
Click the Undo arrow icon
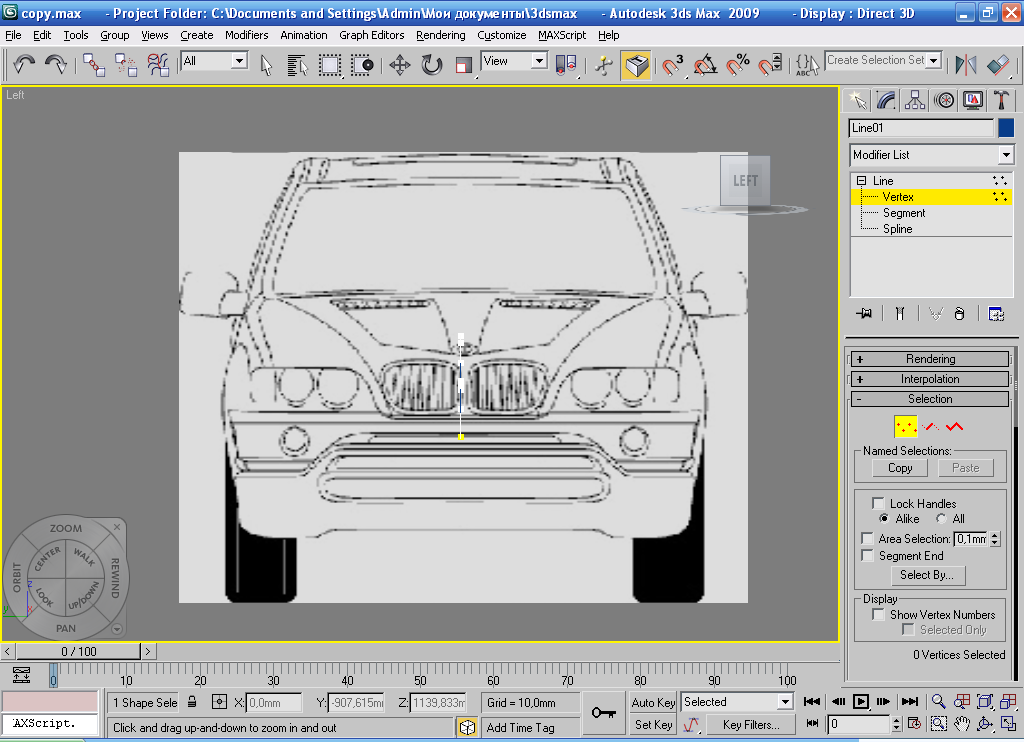[x=24, y=65]
